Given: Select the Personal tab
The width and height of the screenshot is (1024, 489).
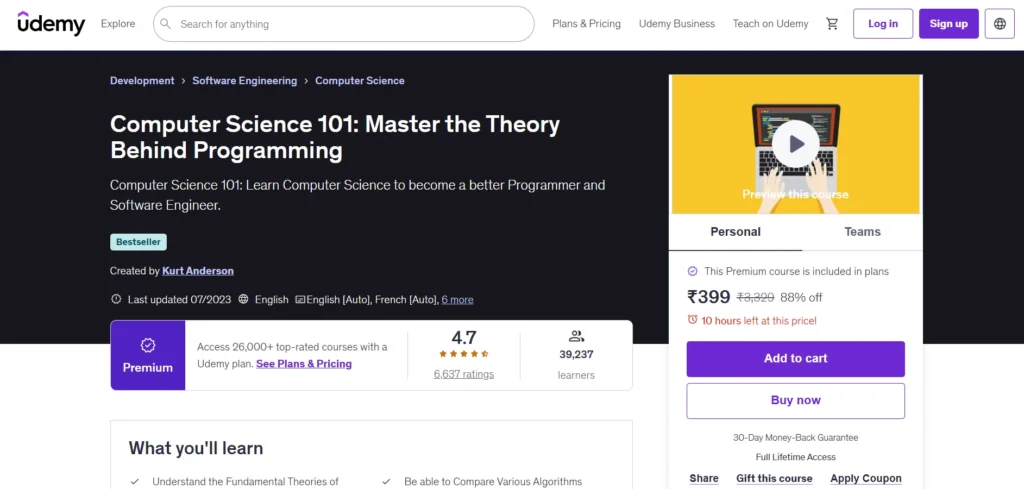Looking at the screenshot, I should 735,232.
